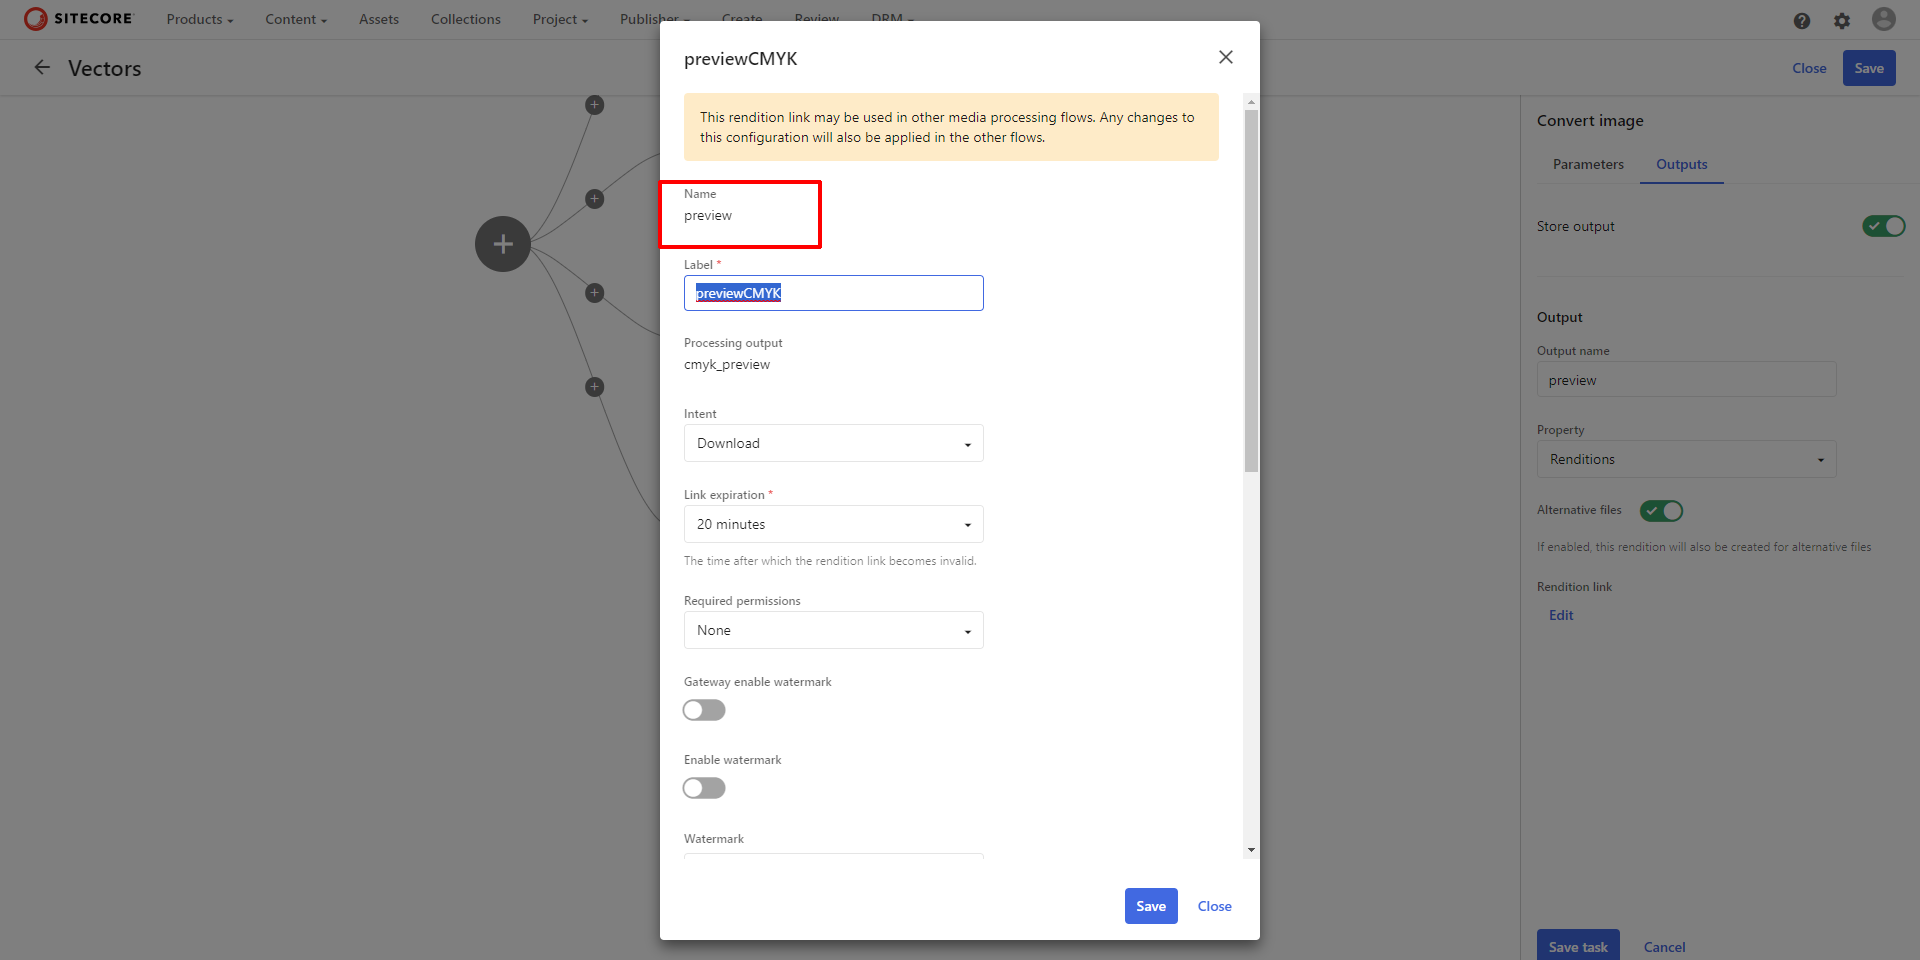
Task: Open Property dropdown showing Renditions
Action: (1687, 459)
